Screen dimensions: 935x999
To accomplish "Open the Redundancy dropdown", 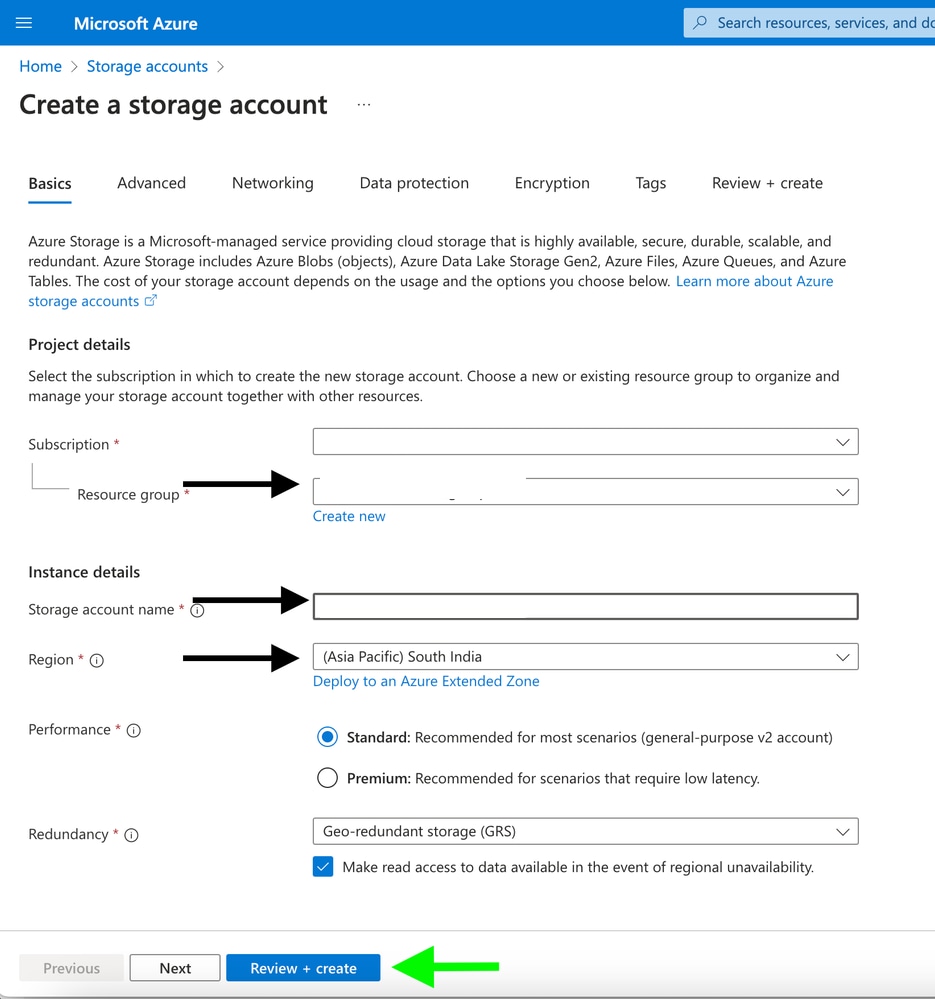I will point(585,831).
